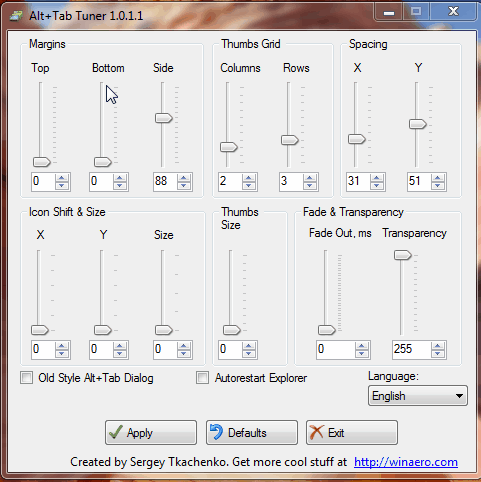Click the Spacing Y slider thumb
481x482 pixels.
tap(418, 124)
